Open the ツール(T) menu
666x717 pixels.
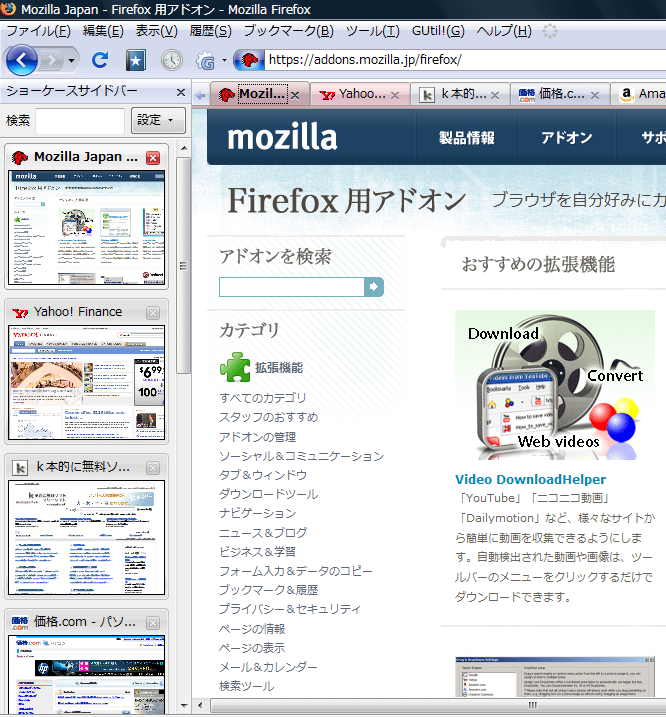[372, 31]
